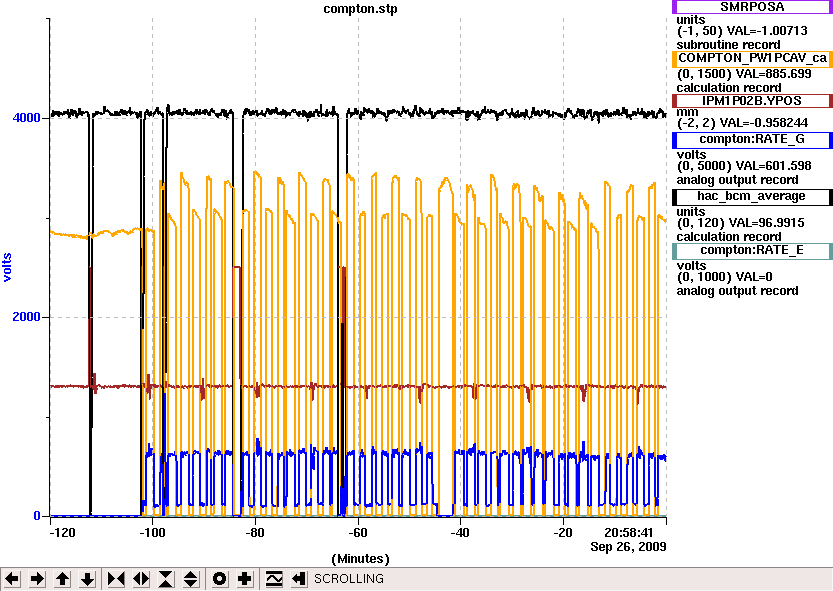This screenshot has height=591, width=833.
Task: Click the SCROLLING status label
Action: click(348, 579)
